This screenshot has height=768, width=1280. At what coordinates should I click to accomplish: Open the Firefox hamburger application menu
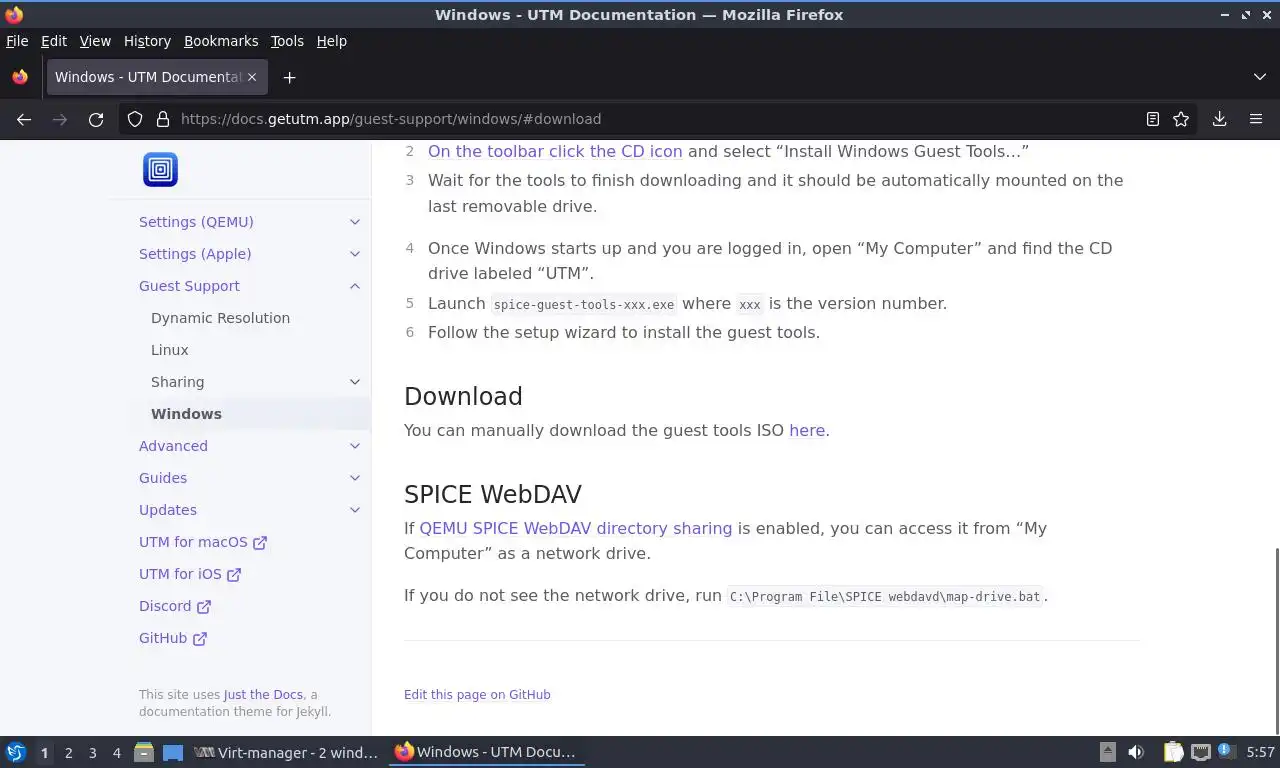click(1256, 119)
